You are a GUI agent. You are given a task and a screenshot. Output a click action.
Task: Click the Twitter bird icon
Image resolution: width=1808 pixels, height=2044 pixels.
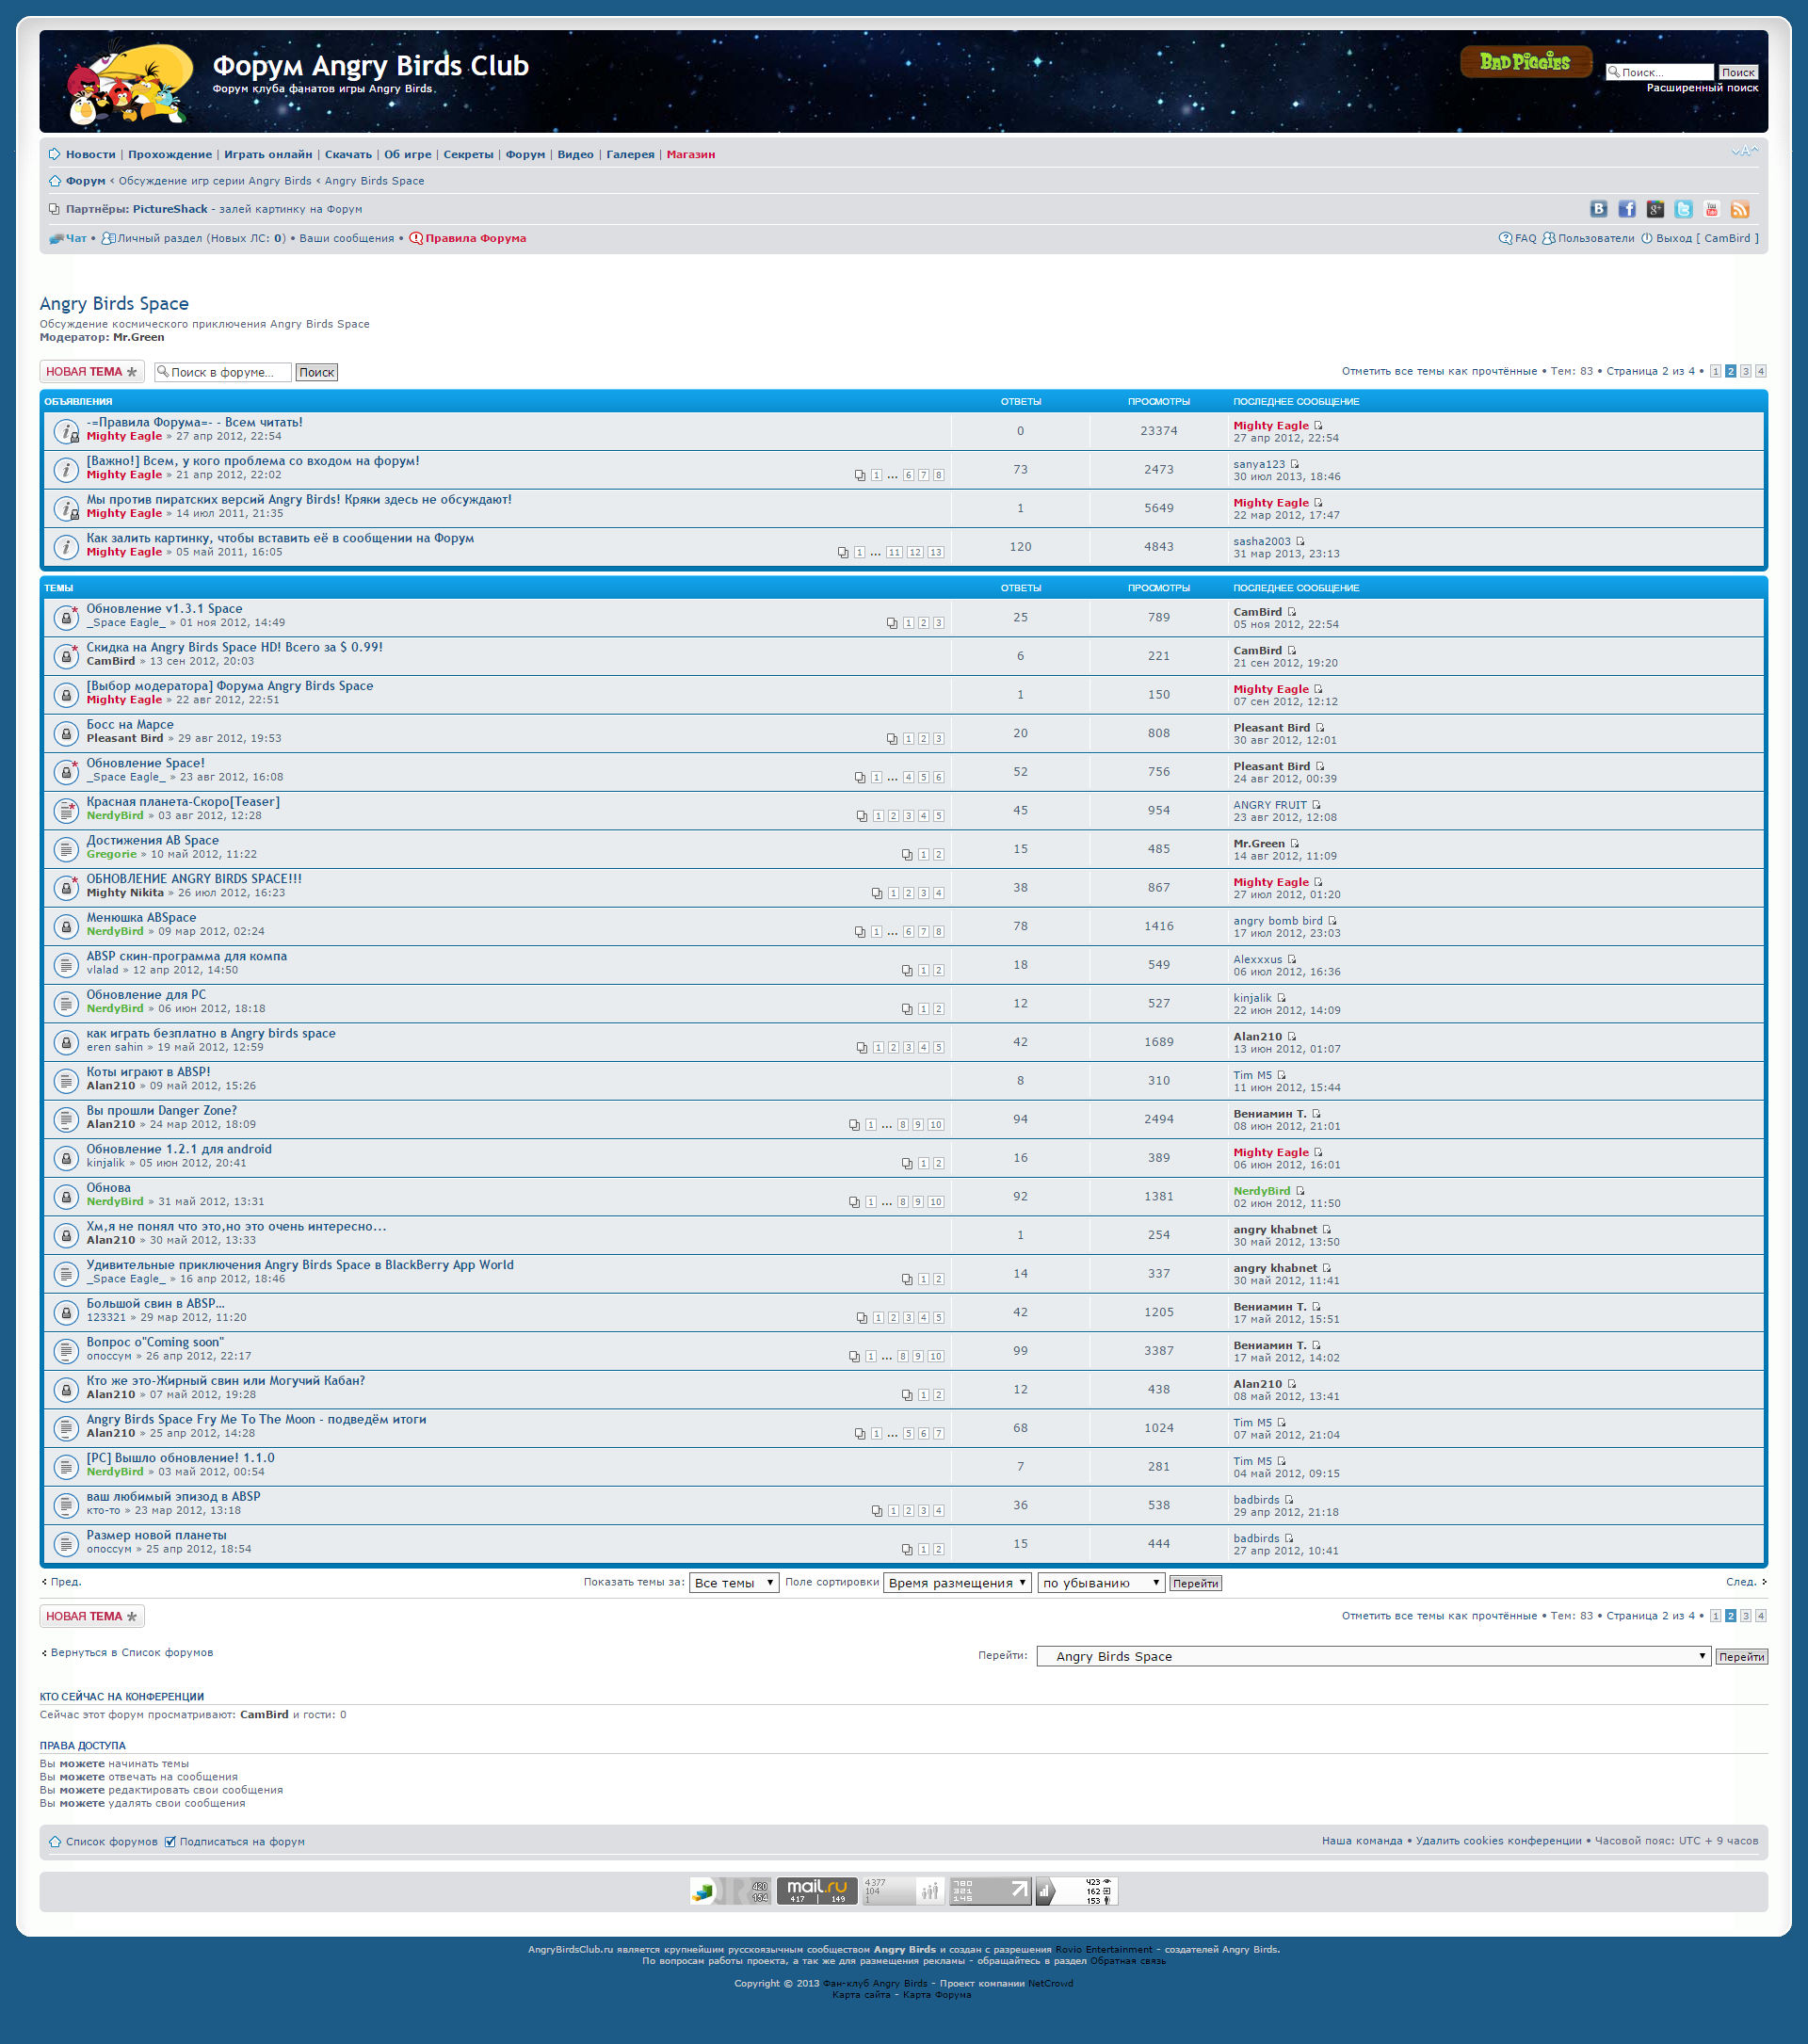(x=1683, y=209)
